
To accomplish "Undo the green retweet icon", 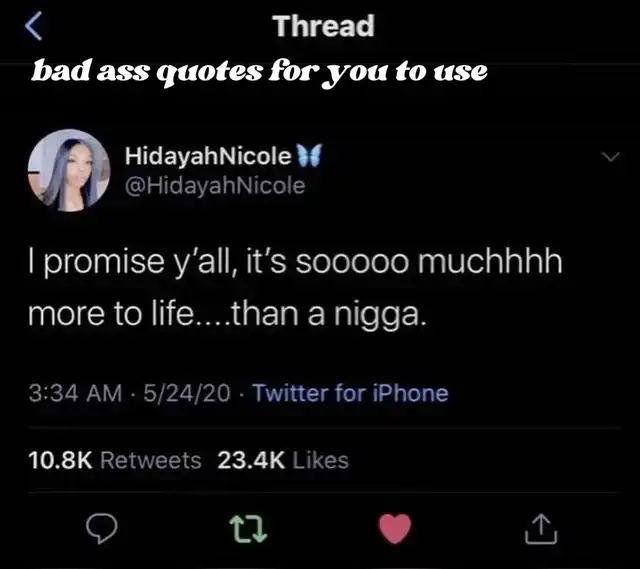I will [248, 529].
